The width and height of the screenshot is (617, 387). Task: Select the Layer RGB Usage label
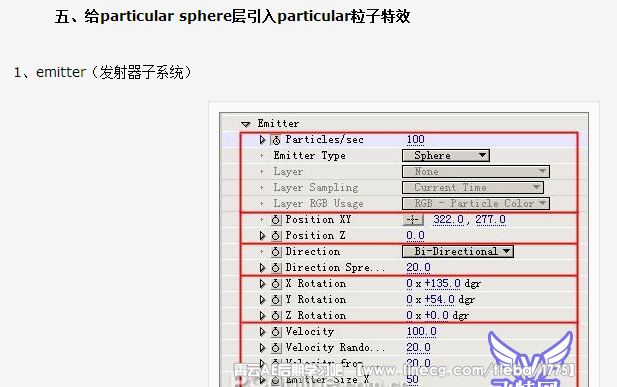pos(318,204)
